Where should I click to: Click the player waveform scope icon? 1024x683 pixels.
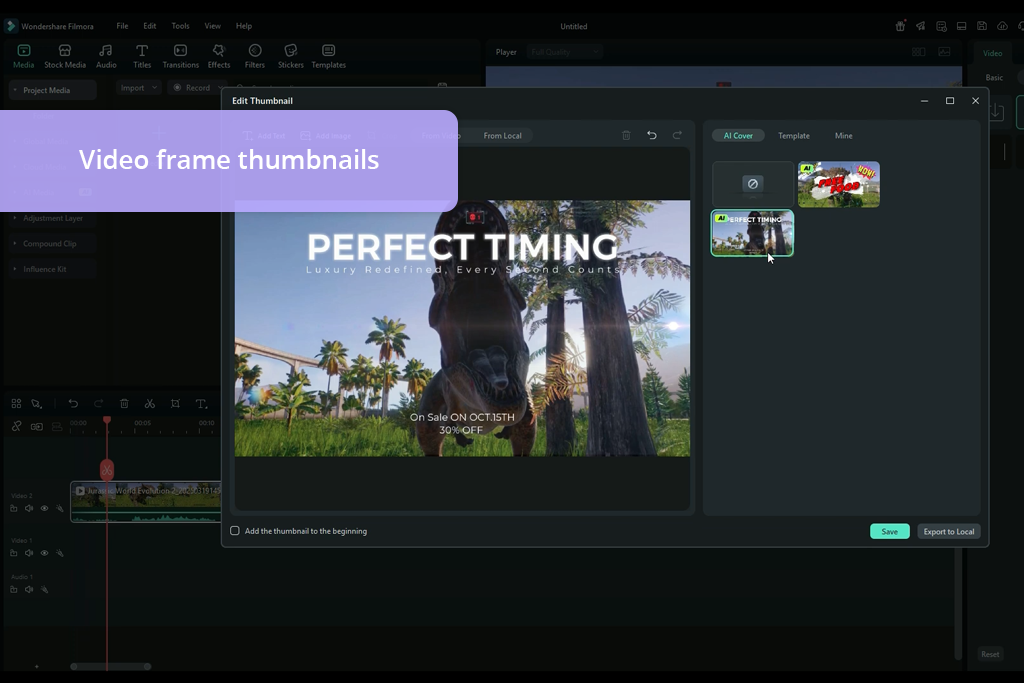[x=944, y=52]
